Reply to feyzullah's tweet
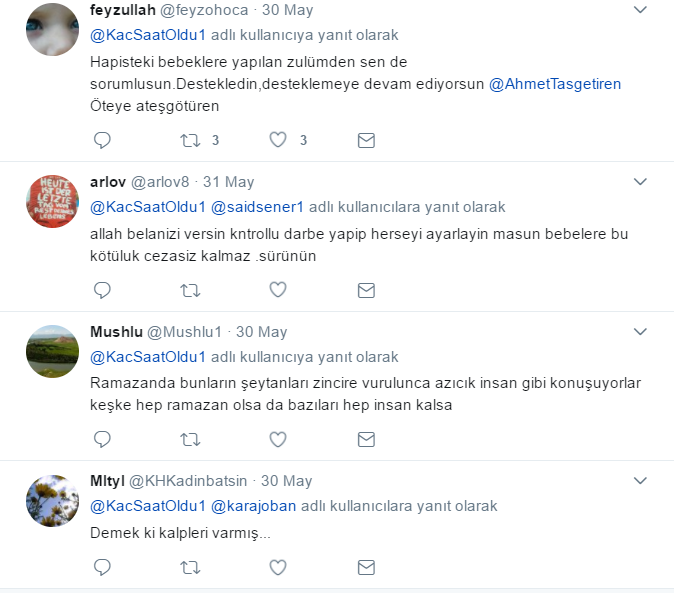 point(102,140)
